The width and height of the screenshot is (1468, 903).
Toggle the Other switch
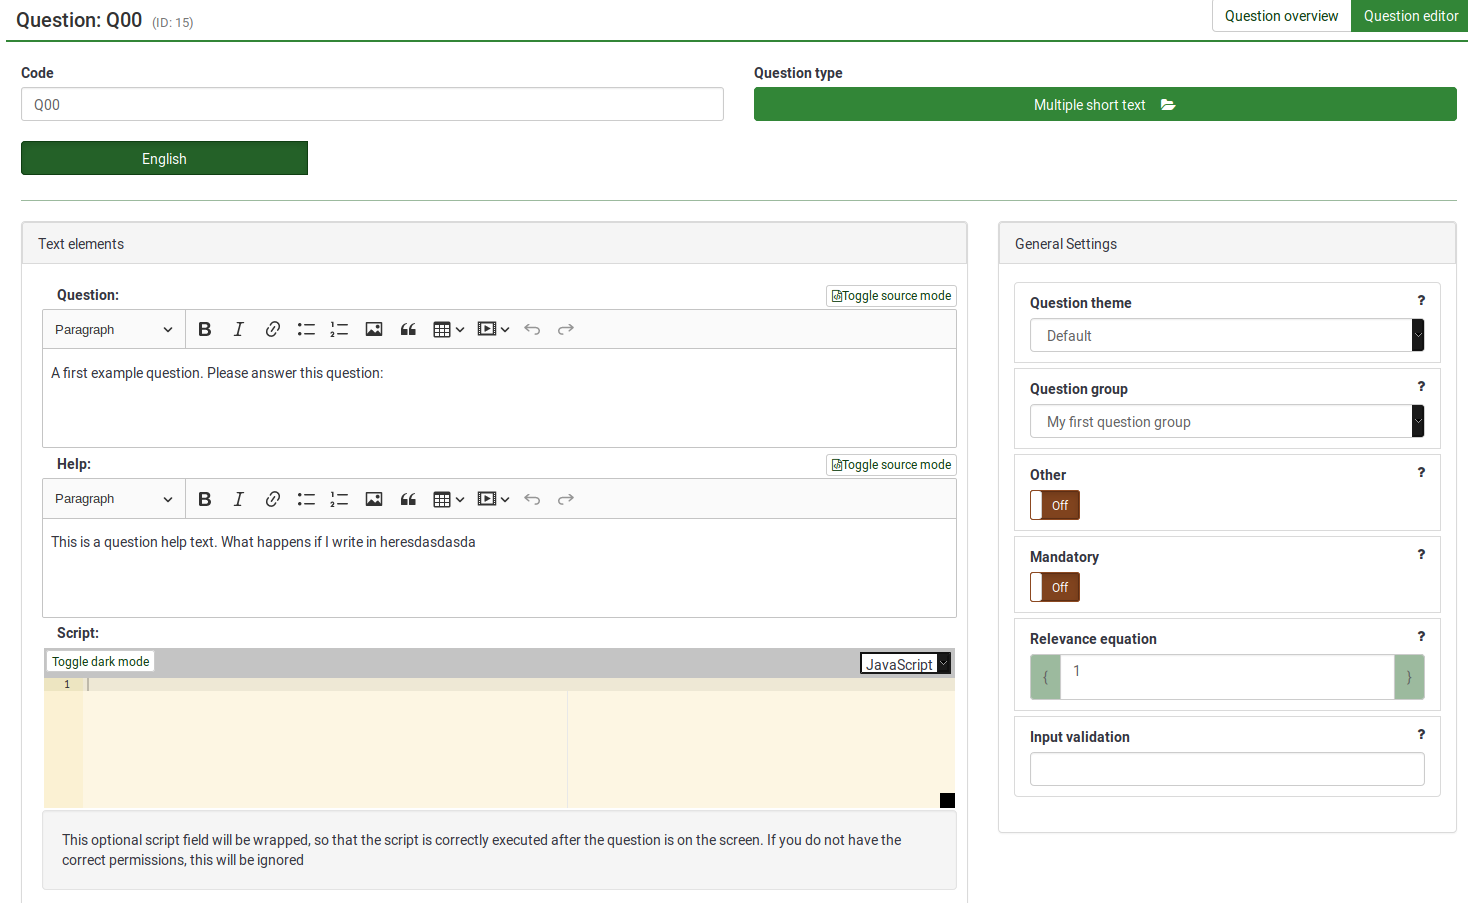click(x=1055, y=505)
